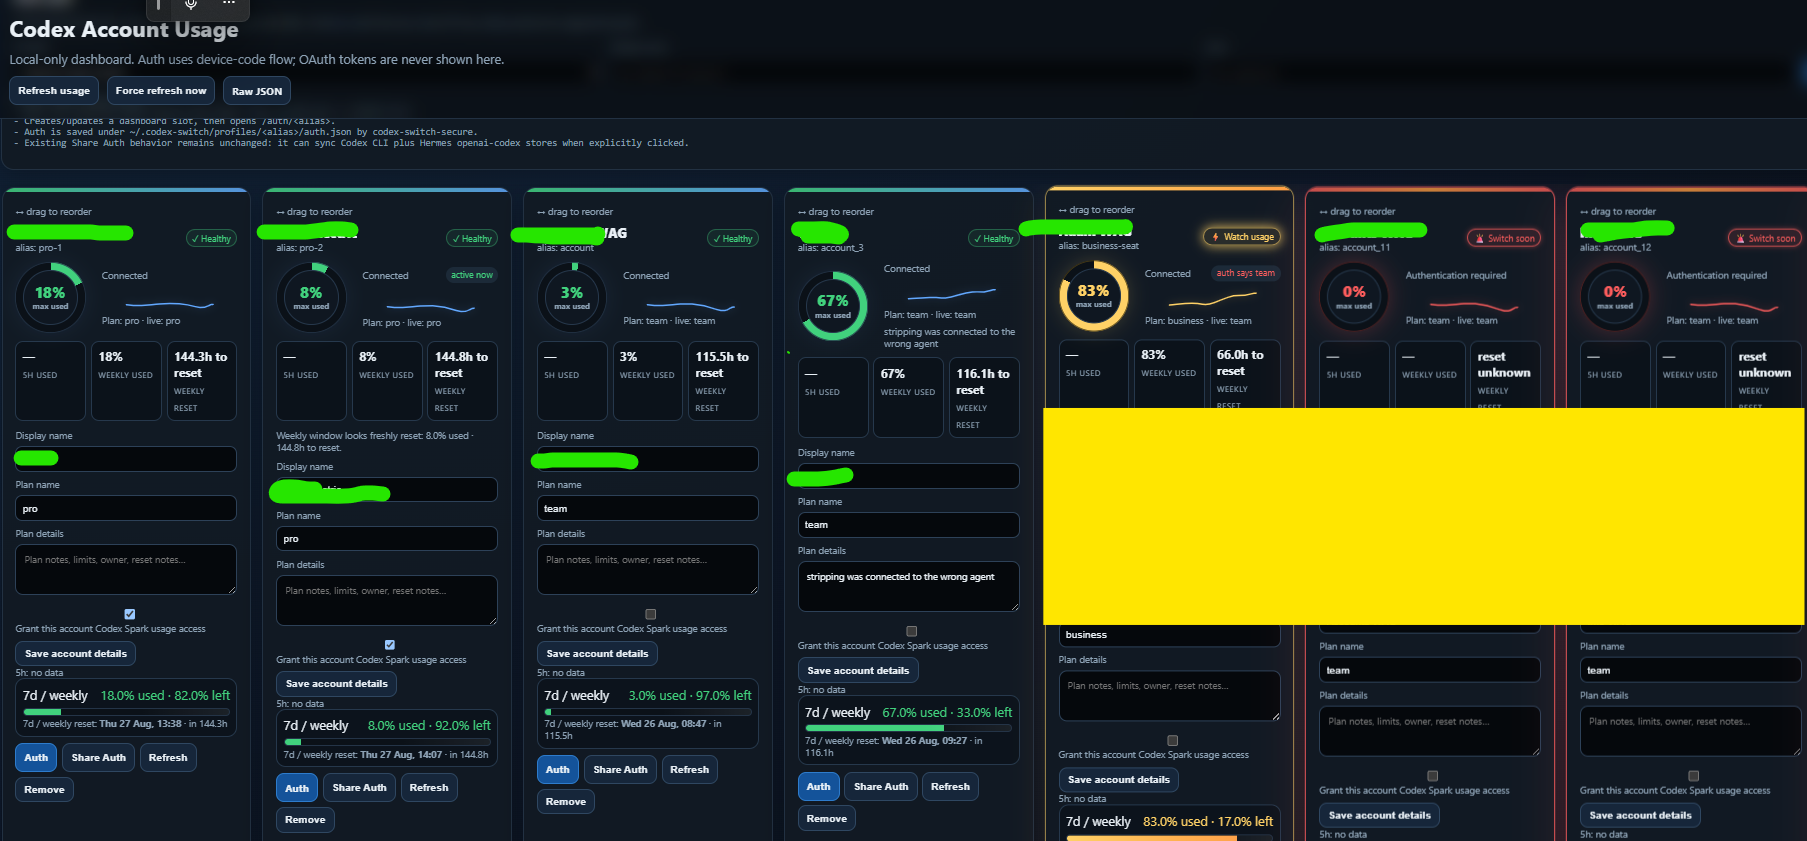Focus the Plan details note on the account_3 card

point(908,587)
